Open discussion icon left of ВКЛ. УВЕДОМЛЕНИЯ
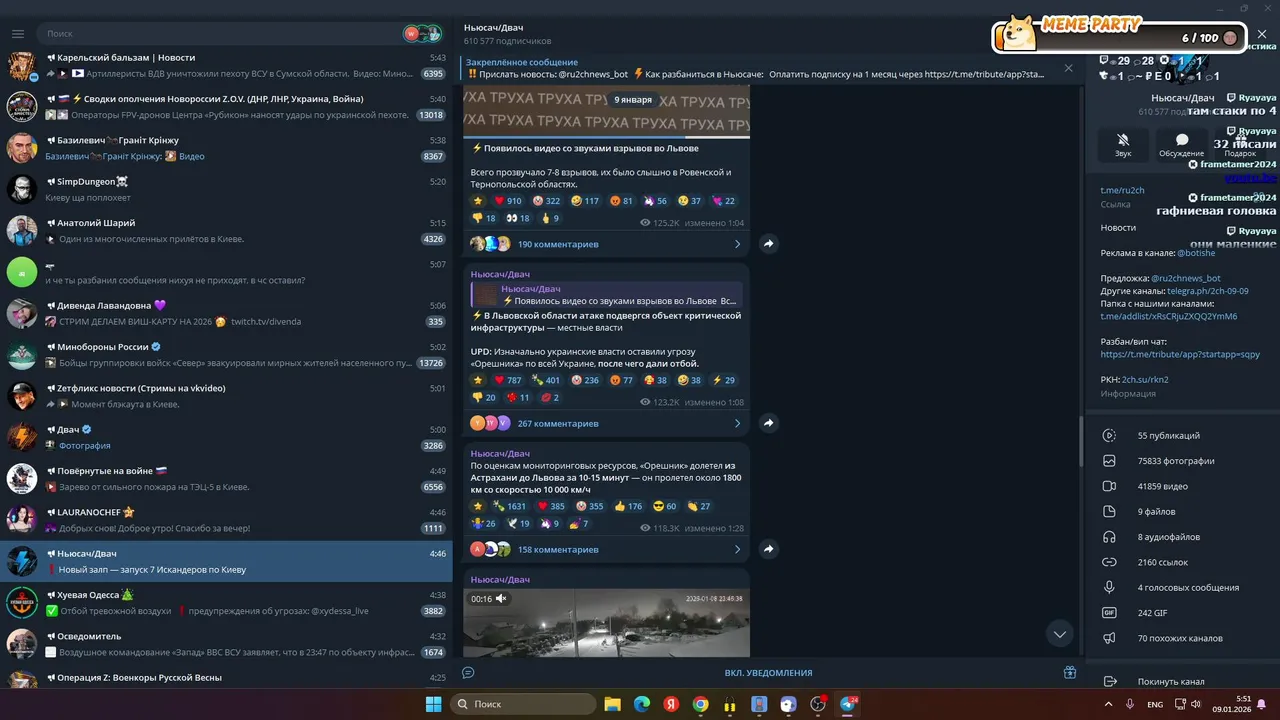The width and height of the screenshot is (1280, 720). pos(468,673)
